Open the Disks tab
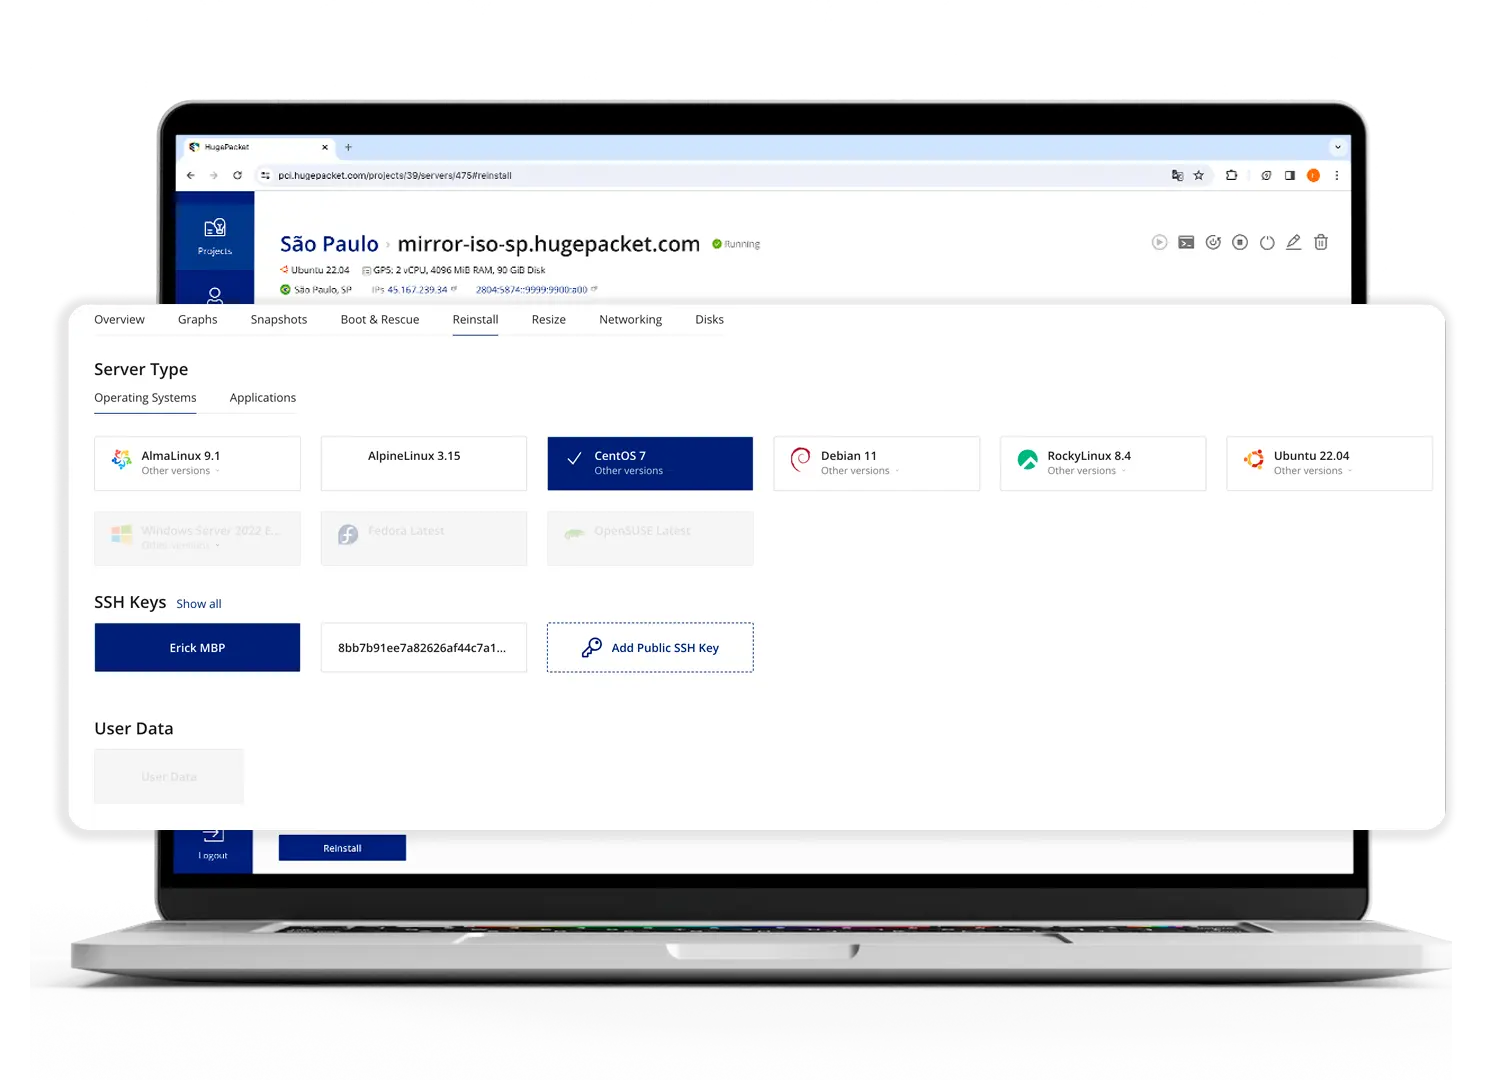This screenshot has height=1080, width=1510. coord(709,320)
